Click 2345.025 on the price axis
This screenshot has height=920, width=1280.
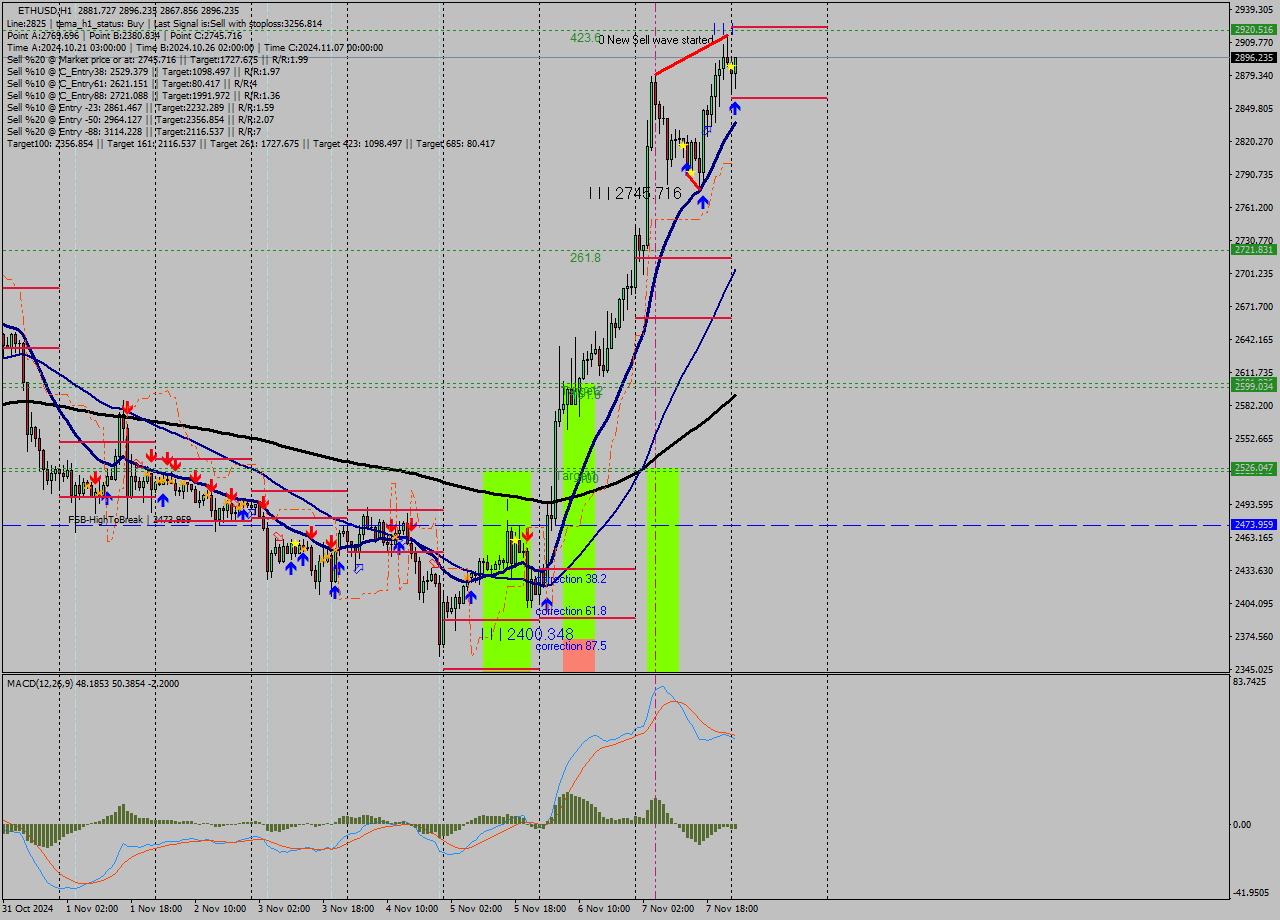1254,669
